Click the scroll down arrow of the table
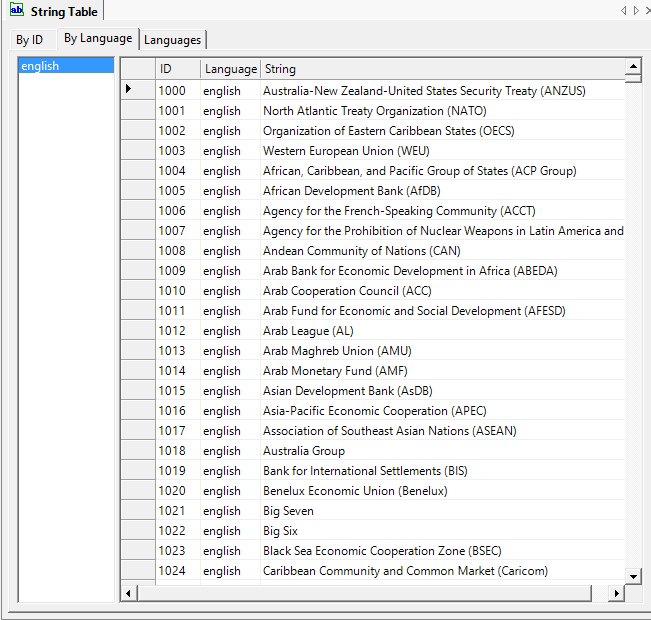 (x=633, y=576)
